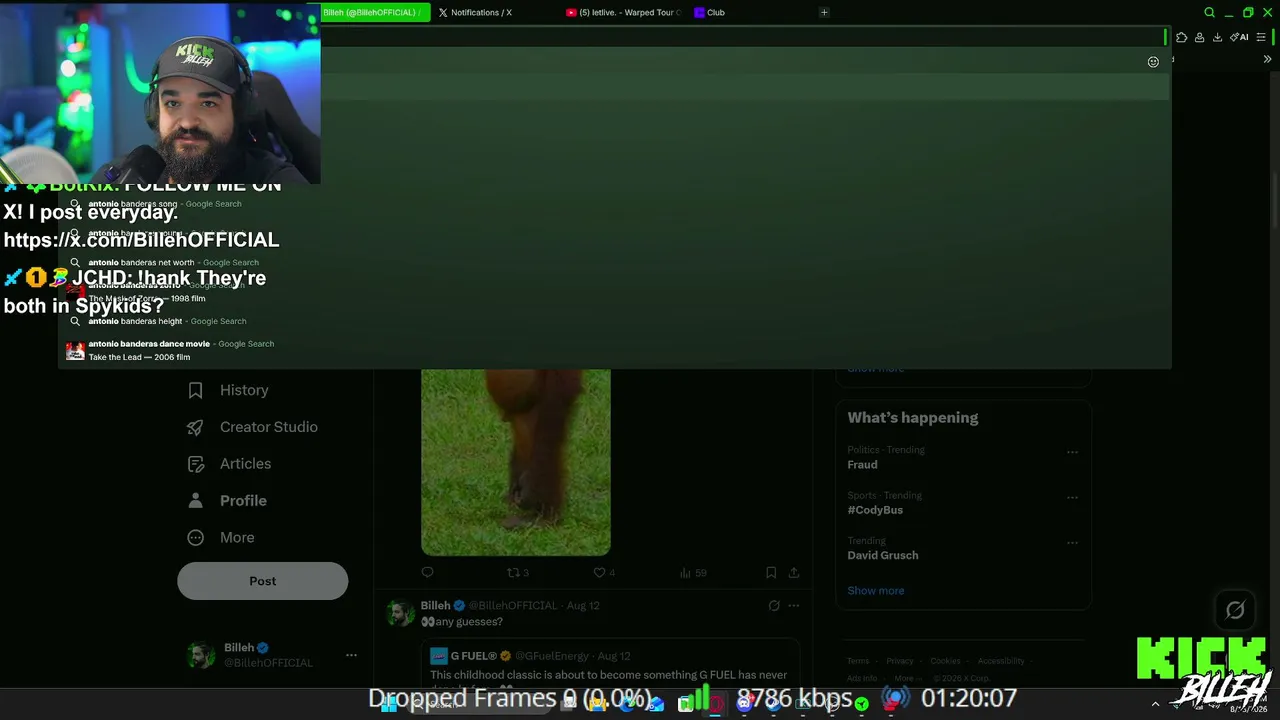Screen dimensions: 1280x720
Task: Show hidden icons in the system tray
Action: click(1155, 704)
